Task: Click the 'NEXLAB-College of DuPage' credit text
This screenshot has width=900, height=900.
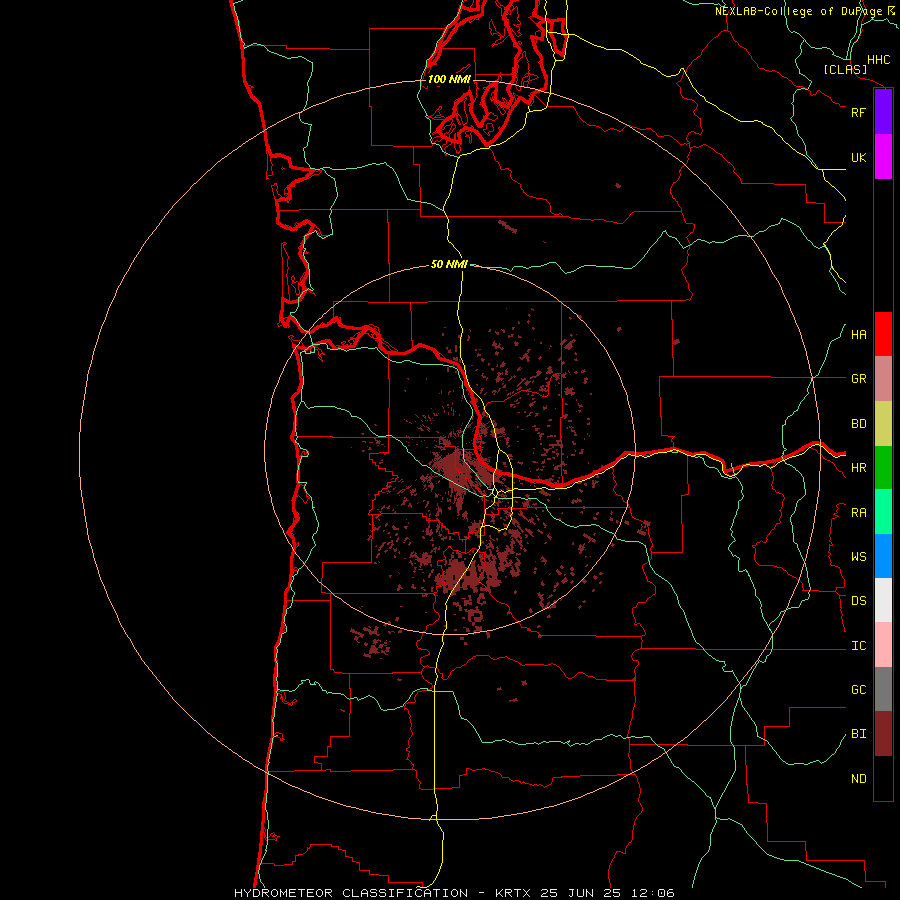Action: coord(798,11)
